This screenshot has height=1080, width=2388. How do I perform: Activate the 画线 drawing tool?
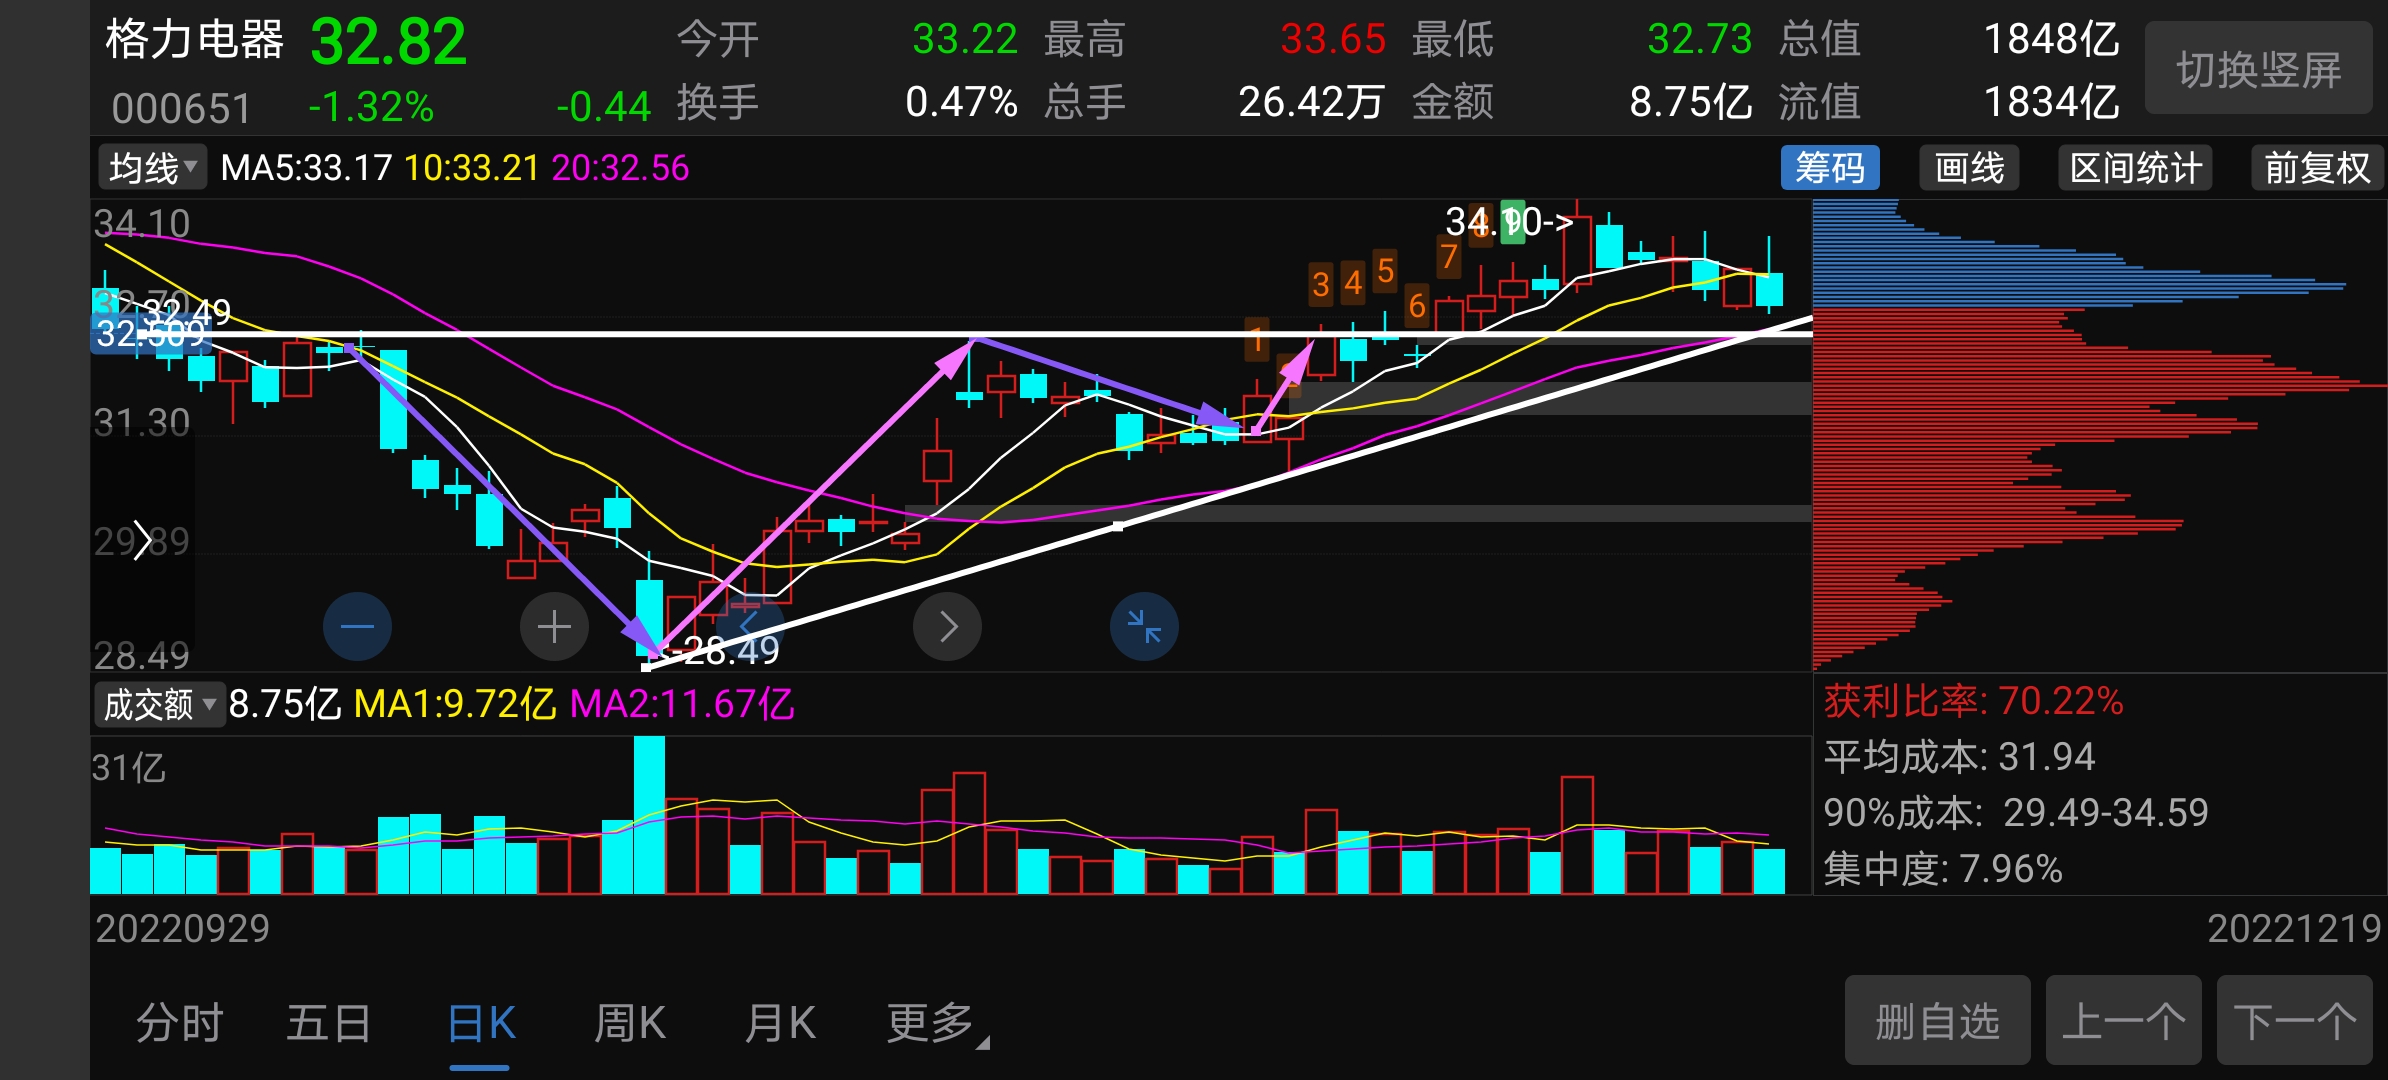pos(1969,167)
